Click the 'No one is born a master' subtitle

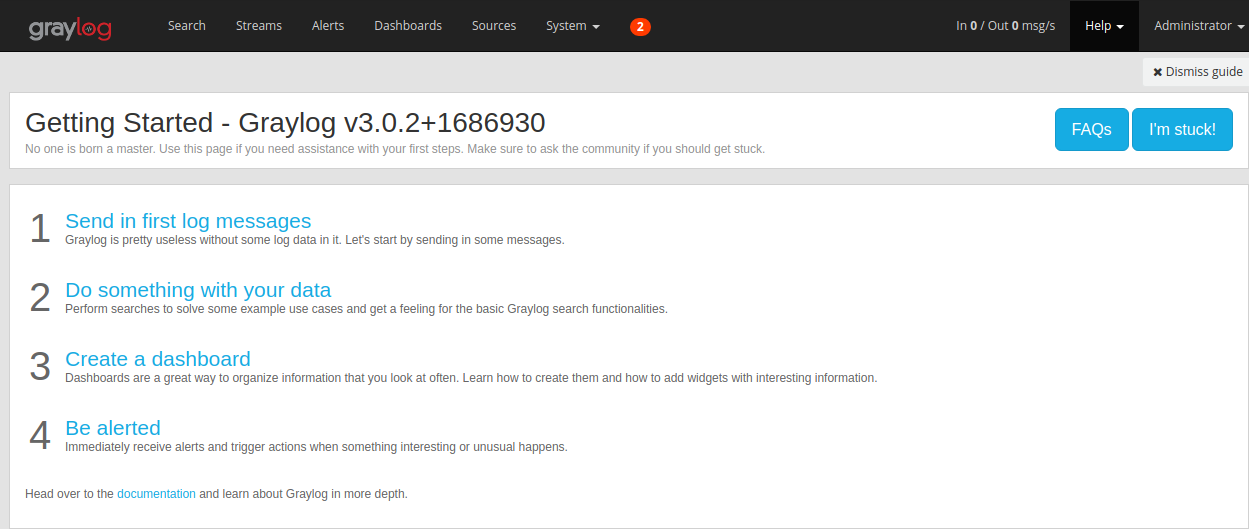(395, 149)
